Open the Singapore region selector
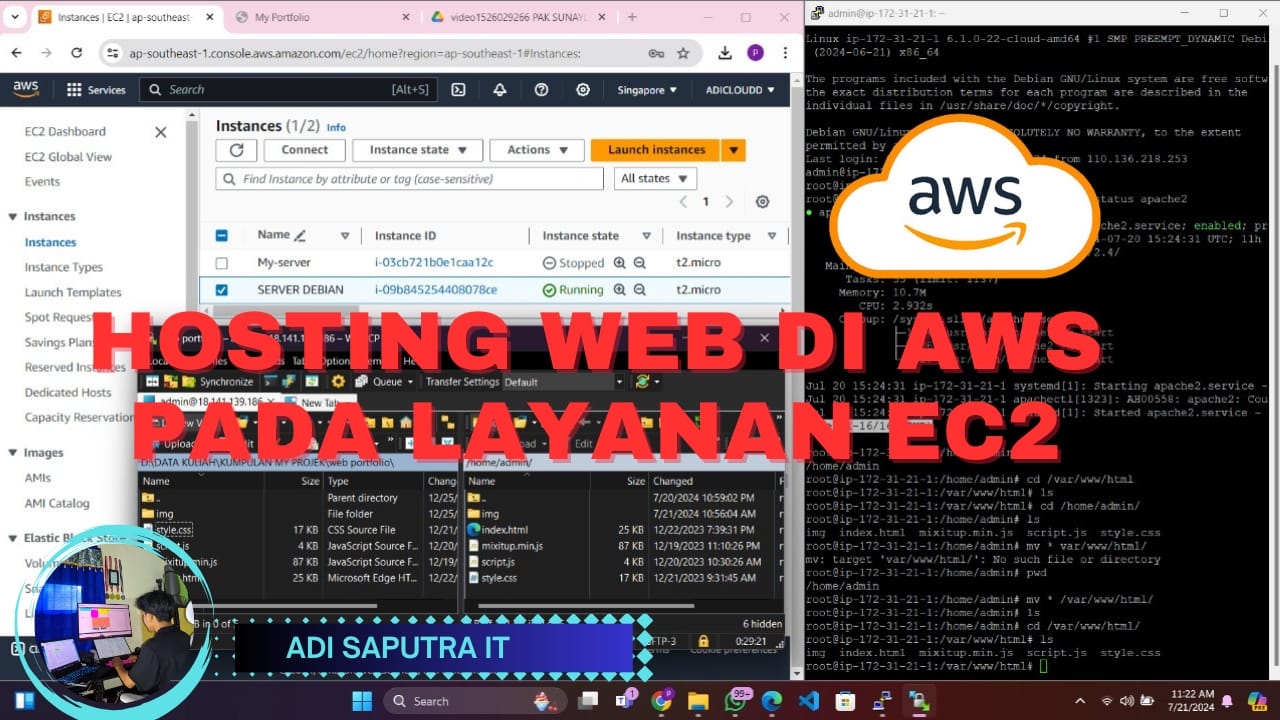The width and height of the screenshot is (1280, 720). [647, 90]
